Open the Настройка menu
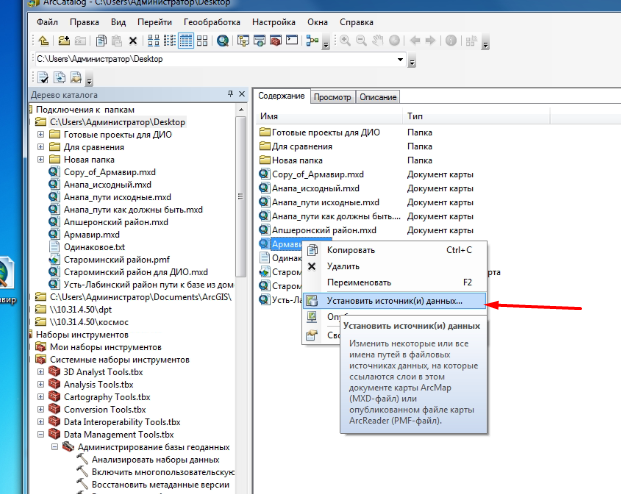The width and height of the screenshot is (621, 494). pos(274,22)
